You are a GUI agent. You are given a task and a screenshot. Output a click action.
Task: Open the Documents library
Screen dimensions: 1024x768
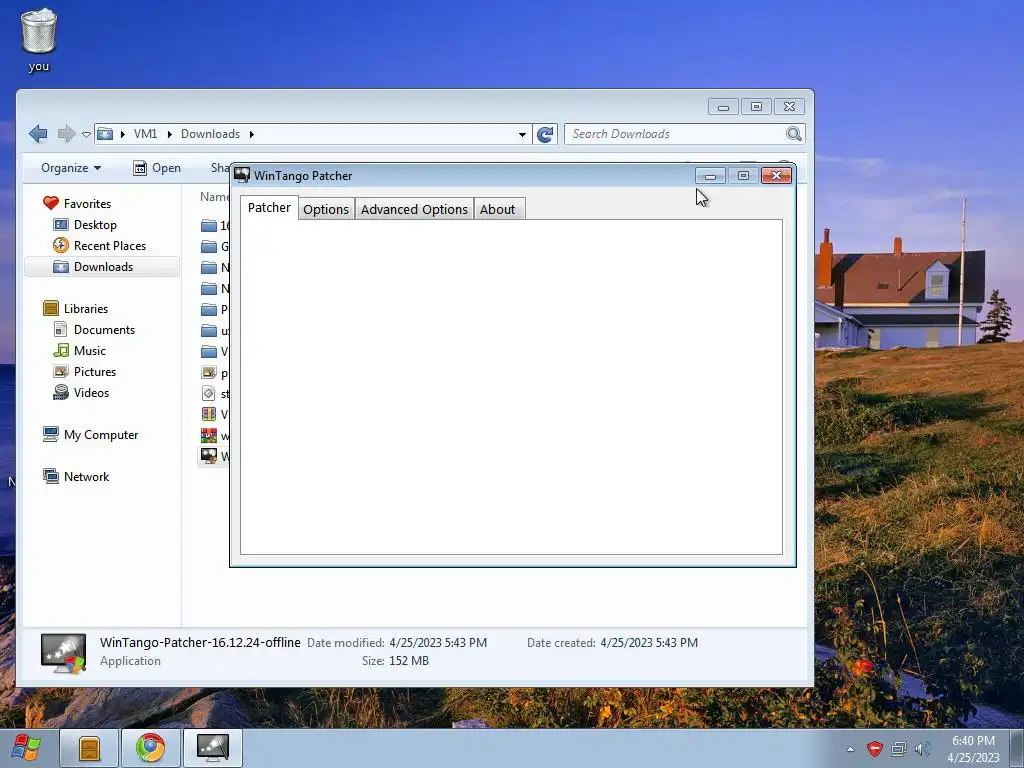pos(104,330)
